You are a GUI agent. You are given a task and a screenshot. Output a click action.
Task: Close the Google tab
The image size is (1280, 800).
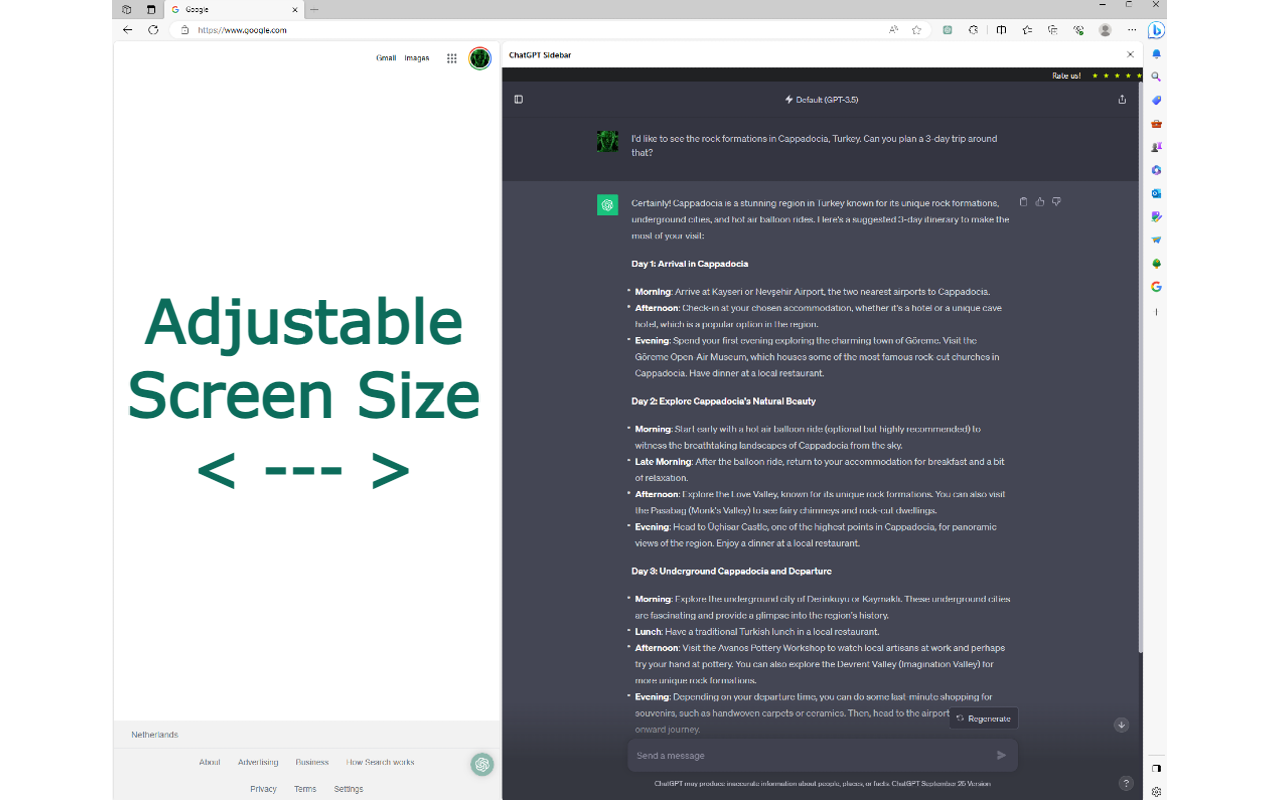pos(295,9)
